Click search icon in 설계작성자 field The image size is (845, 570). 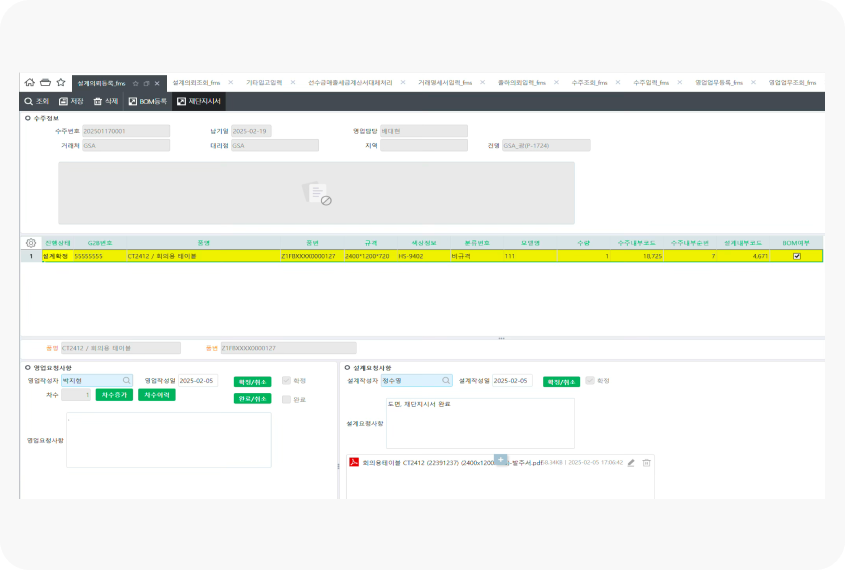pos(446,381)
